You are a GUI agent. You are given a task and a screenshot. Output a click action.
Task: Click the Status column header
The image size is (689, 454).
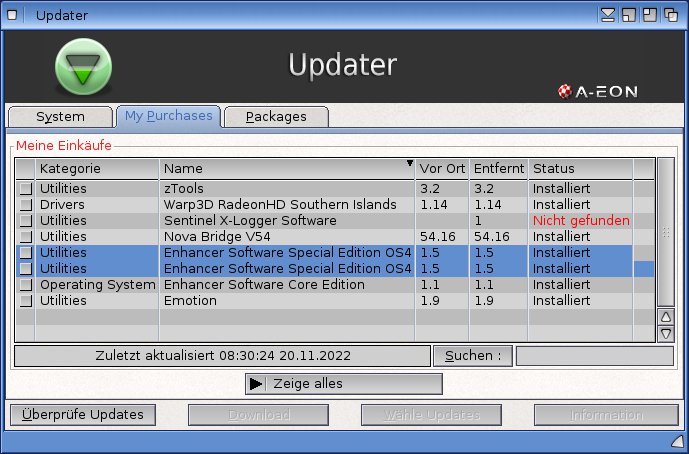click(580, 169)
